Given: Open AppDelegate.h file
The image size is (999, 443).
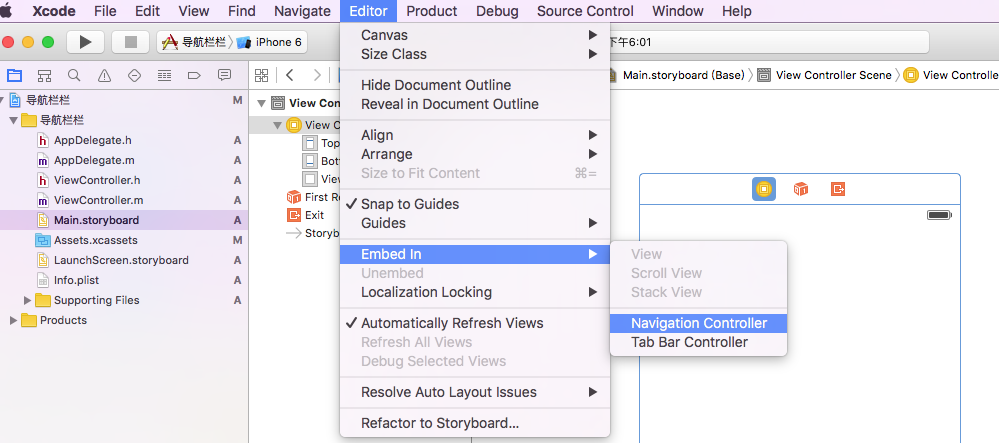Looking at the screenshot, I should tap(92, 140).
